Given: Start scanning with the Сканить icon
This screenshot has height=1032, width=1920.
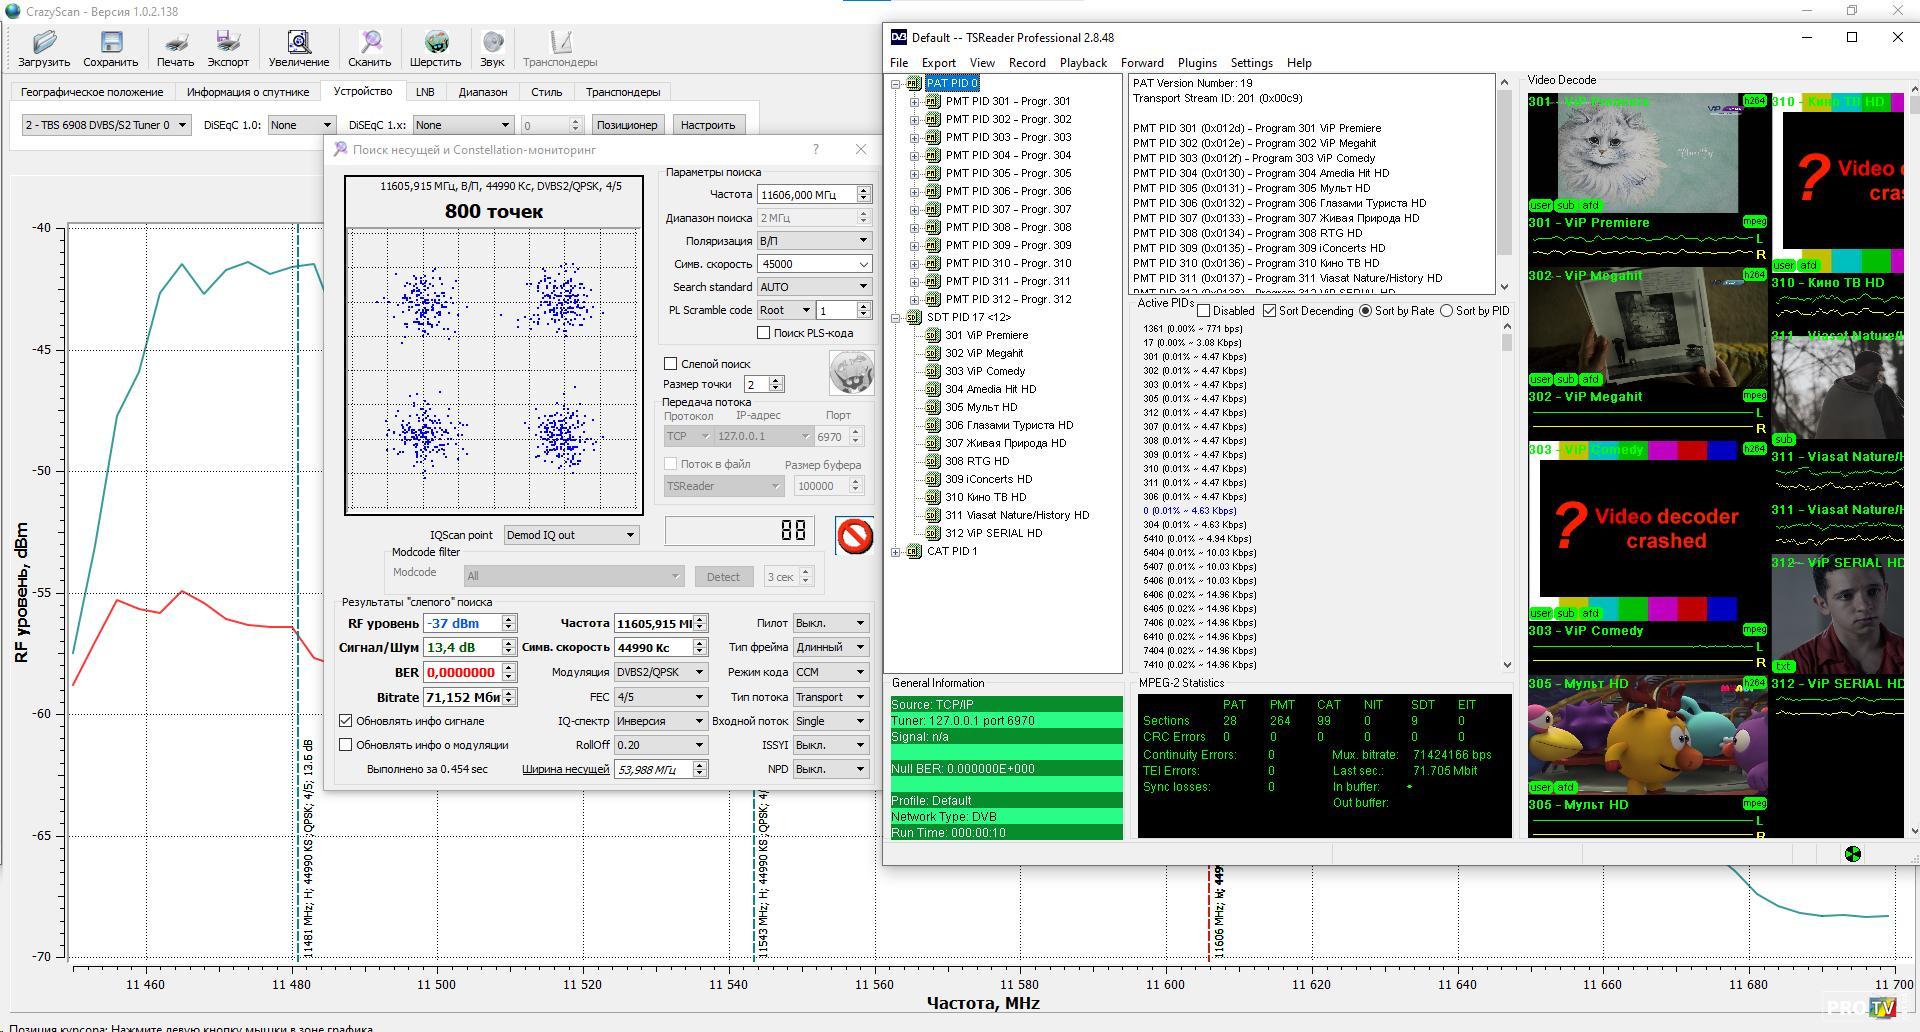Looking at the screenshot, I should click(x=370, y=43).
